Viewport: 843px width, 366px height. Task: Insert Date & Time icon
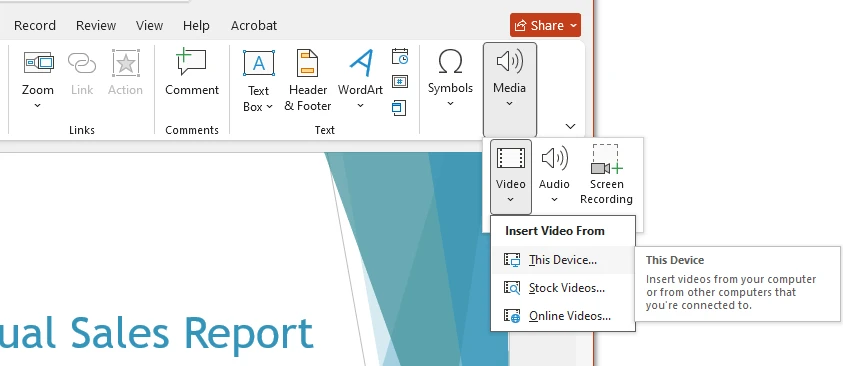click(x=399, y=56)
